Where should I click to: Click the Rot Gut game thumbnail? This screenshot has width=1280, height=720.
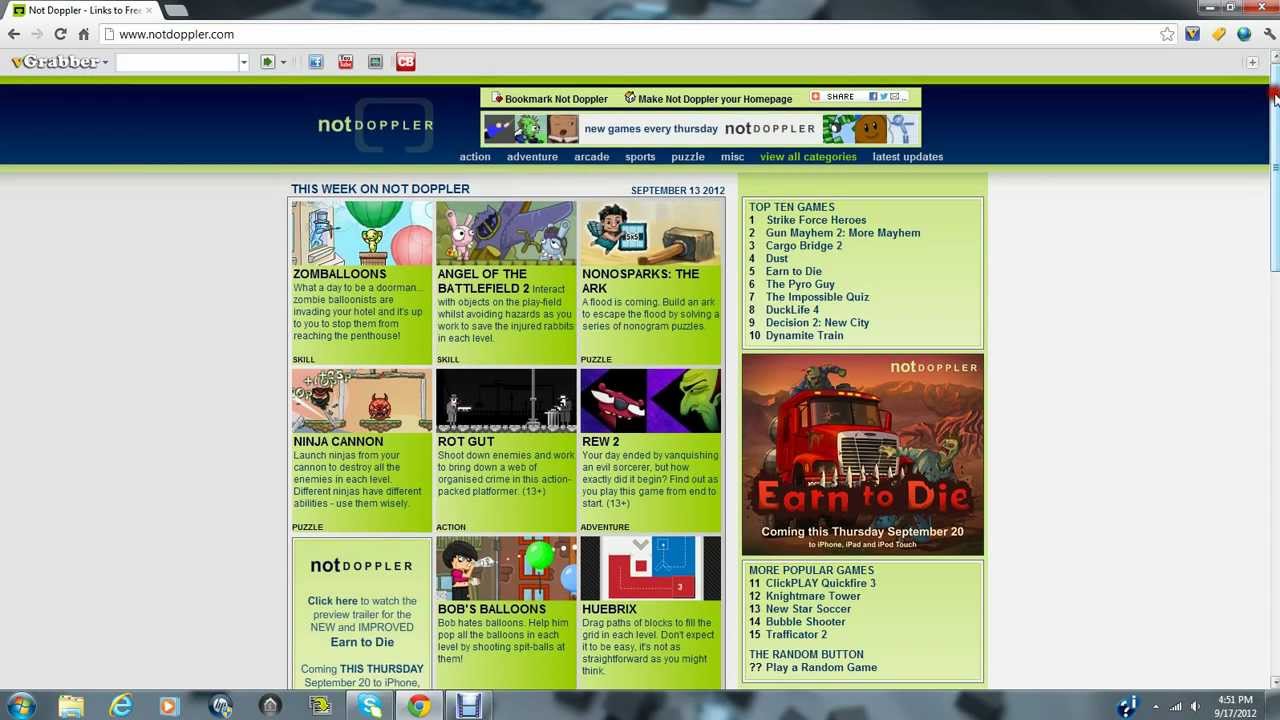pos(506,401)
